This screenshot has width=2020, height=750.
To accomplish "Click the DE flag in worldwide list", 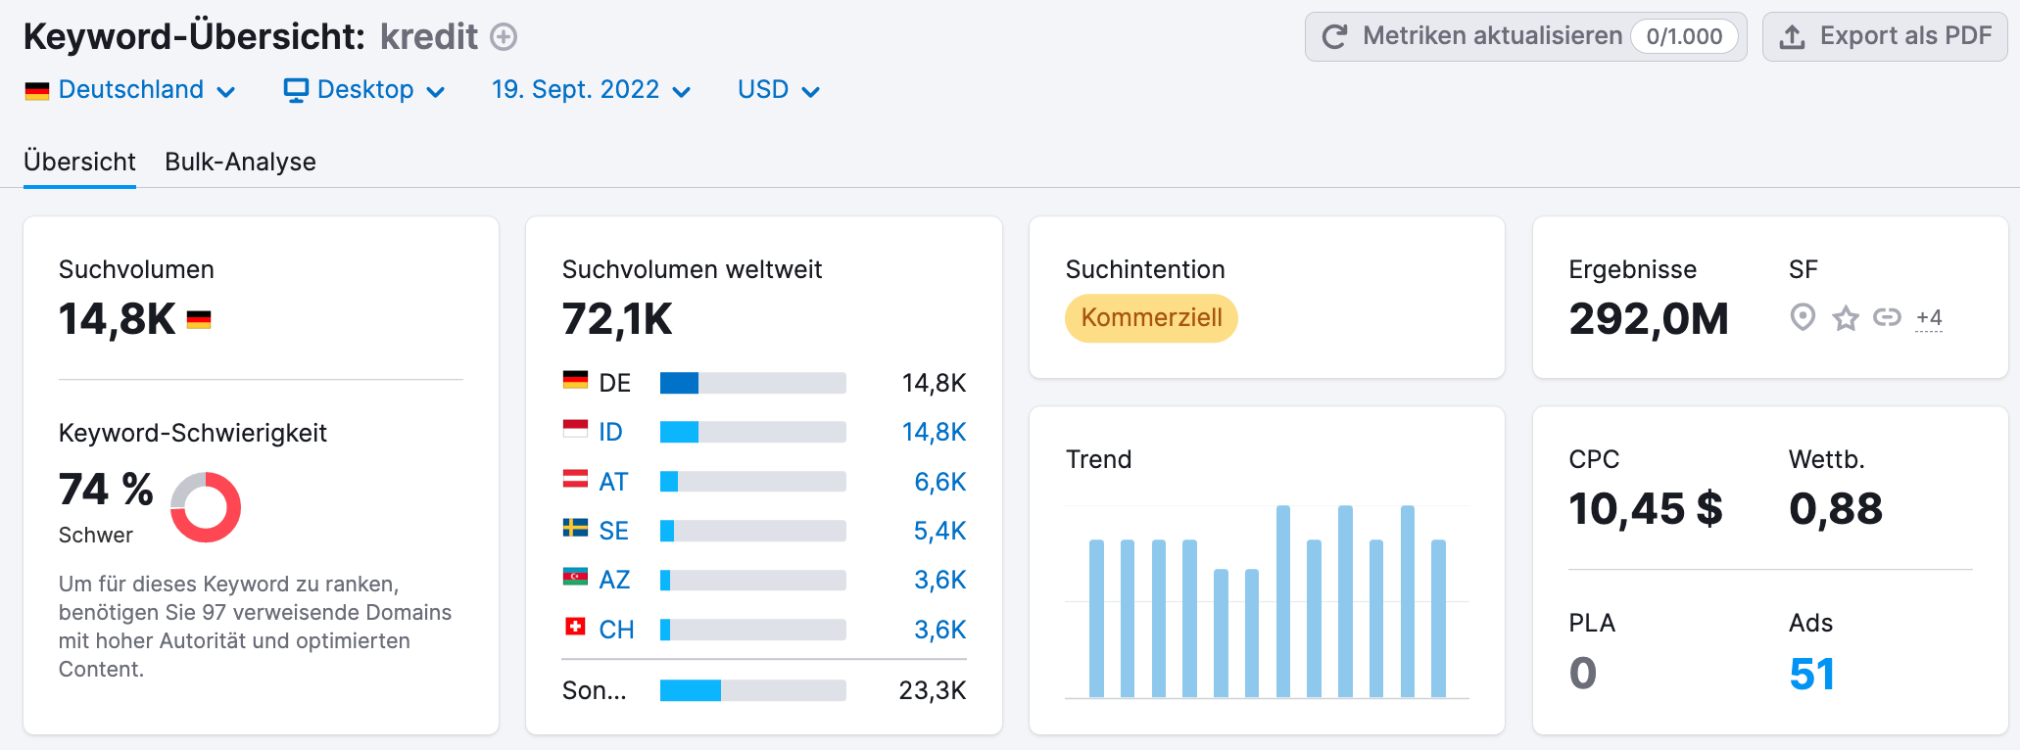I will (x=575, y=380).
